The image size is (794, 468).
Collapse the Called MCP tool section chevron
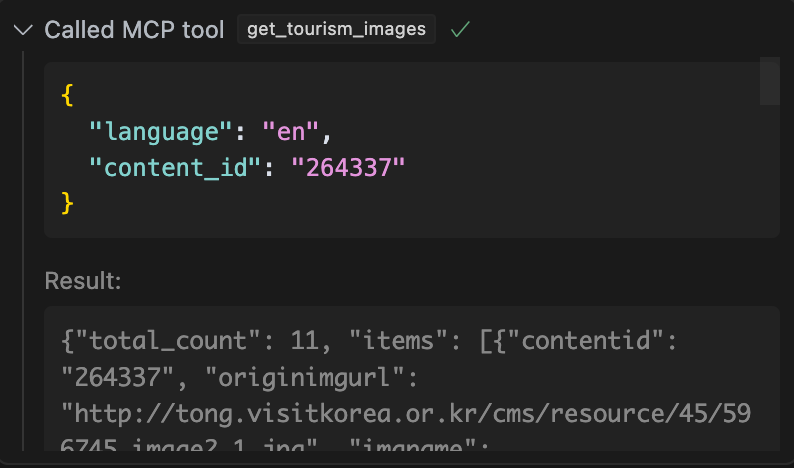tap(23, 30)
